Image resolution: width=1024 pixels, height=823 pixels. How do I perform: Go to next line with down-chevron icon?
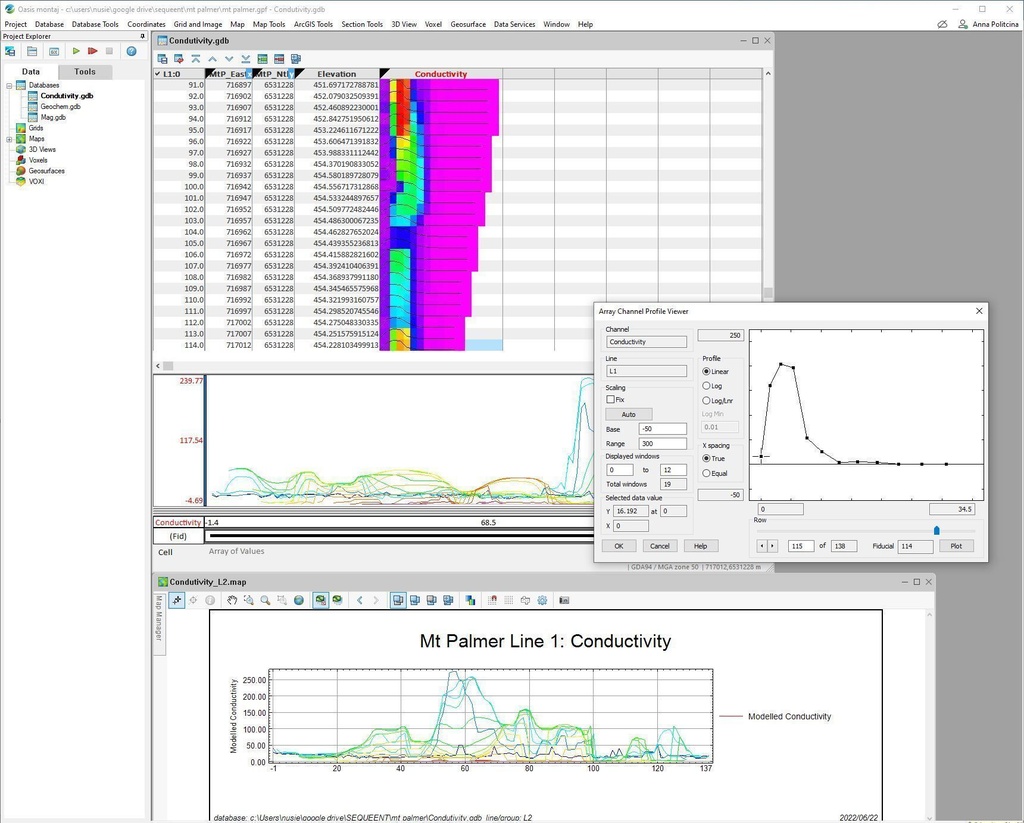tap(228, 59)
